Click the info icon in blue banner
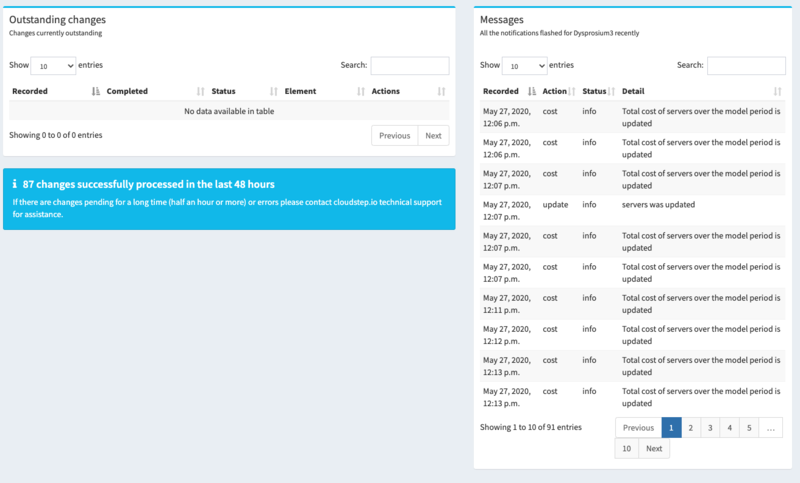Image resolution: width=800 pixels, height=483 pixels. [15, 184]
